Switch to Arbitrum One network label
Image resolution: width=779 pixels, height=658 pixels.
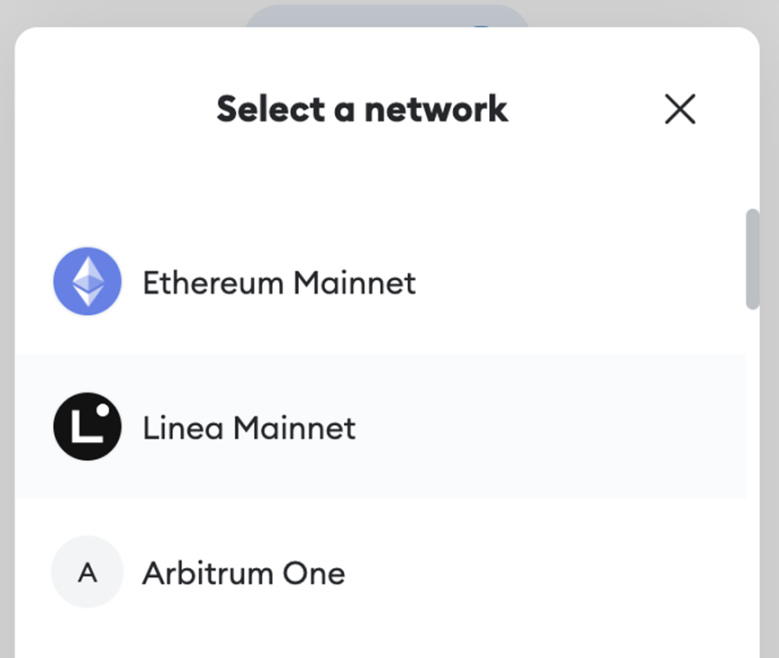243,573
